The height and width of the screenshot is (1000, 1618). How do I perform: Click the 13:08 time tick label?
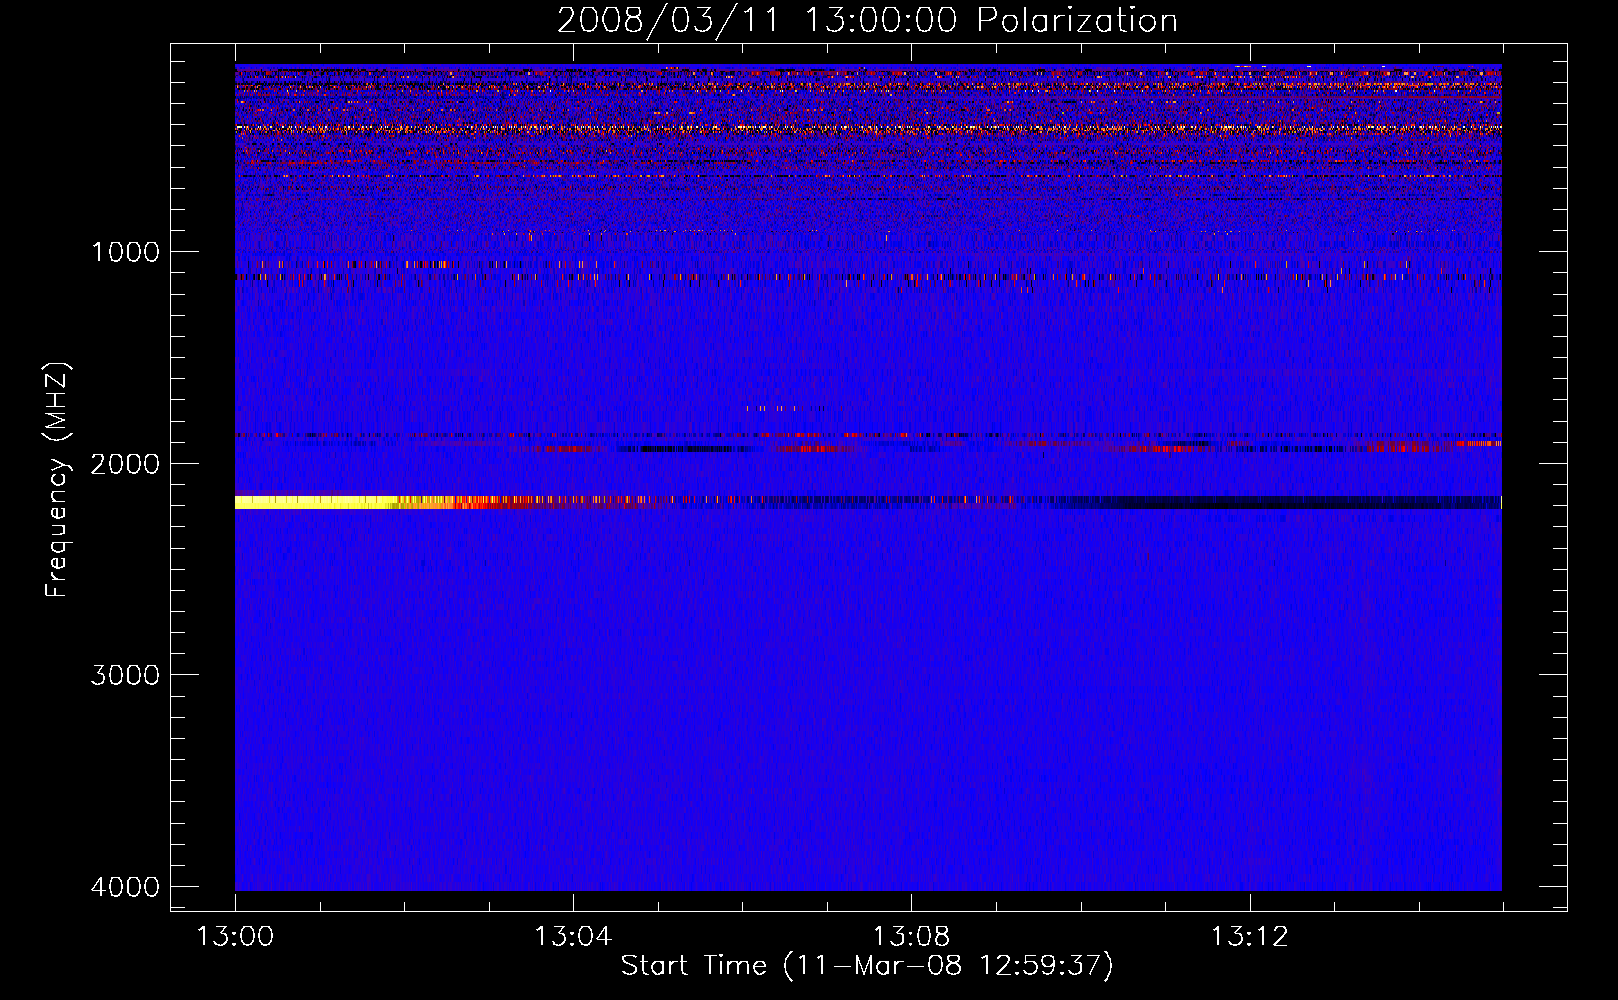[911, 937]
